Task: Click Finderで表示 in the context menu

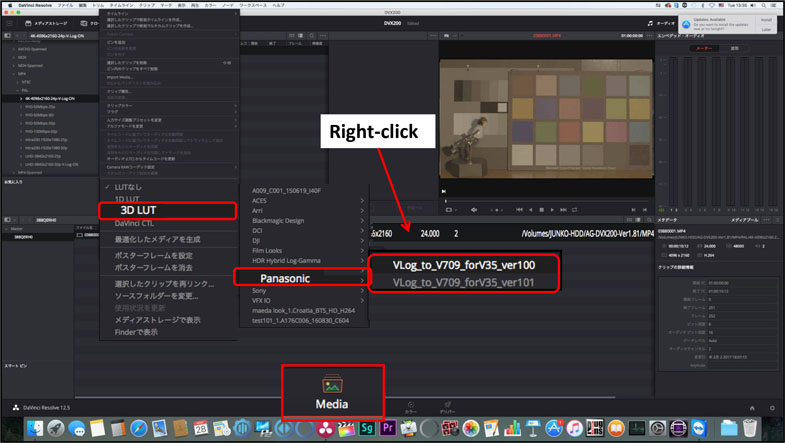Action: (136, 332)
